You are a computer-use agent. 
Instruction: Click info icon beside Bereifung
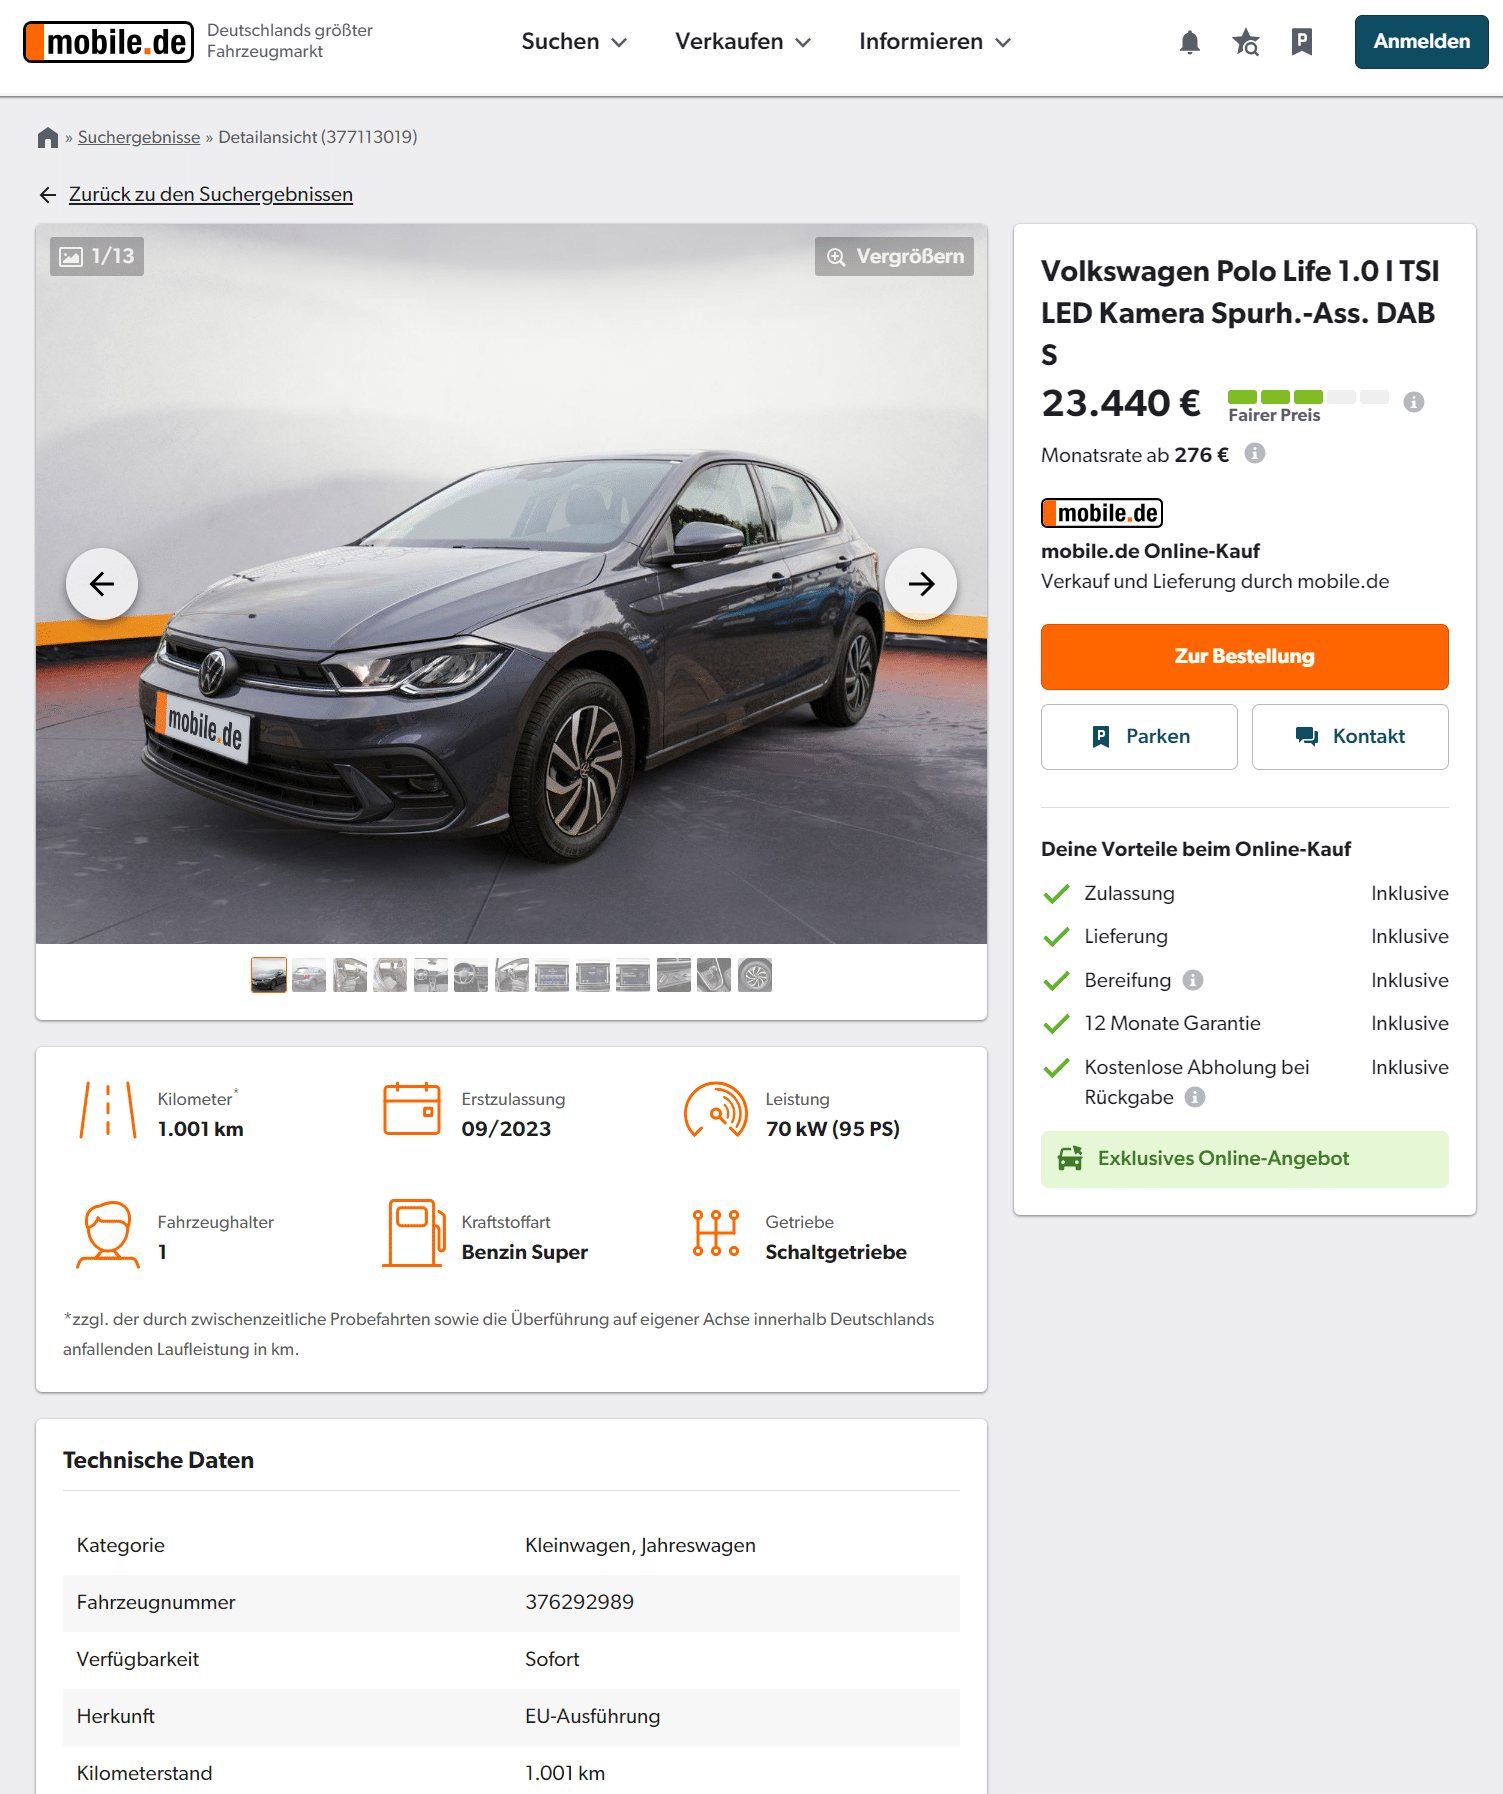pyautogui.click(x=1192, y=980)
